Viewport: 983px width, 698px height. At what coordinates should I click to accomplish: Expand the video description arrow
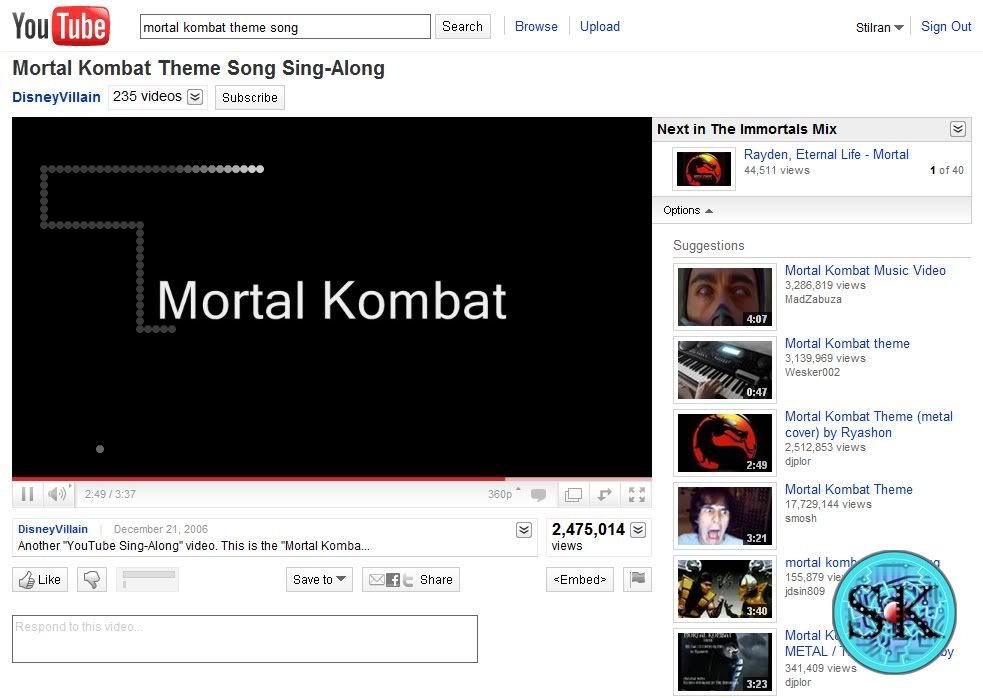coord(523,530)
